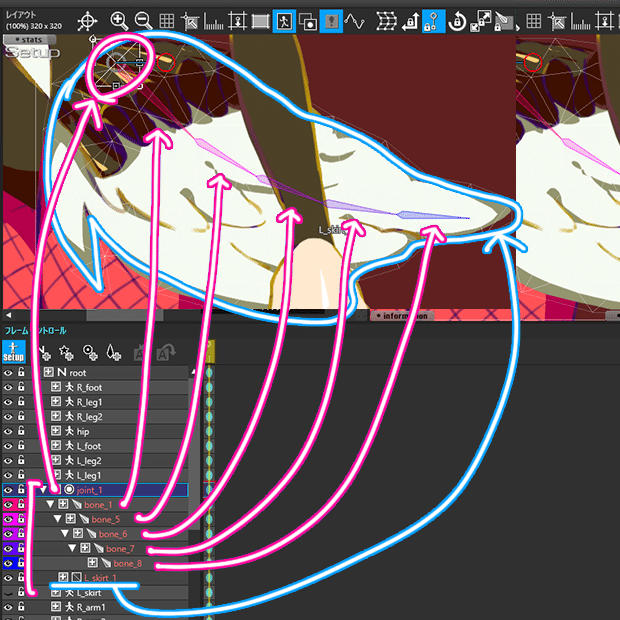Show the hidden L_skirt part via closed eye
This screenshot has width=620, height=620.
pos(8,592)
